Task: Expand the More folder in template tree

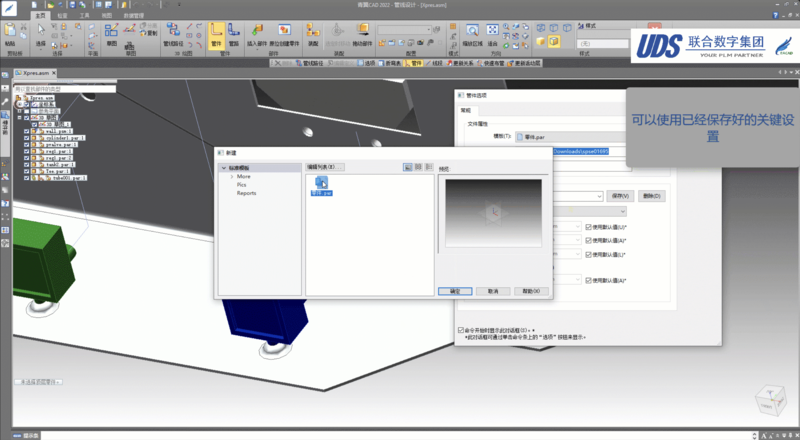Action: [x=232, y=176]
